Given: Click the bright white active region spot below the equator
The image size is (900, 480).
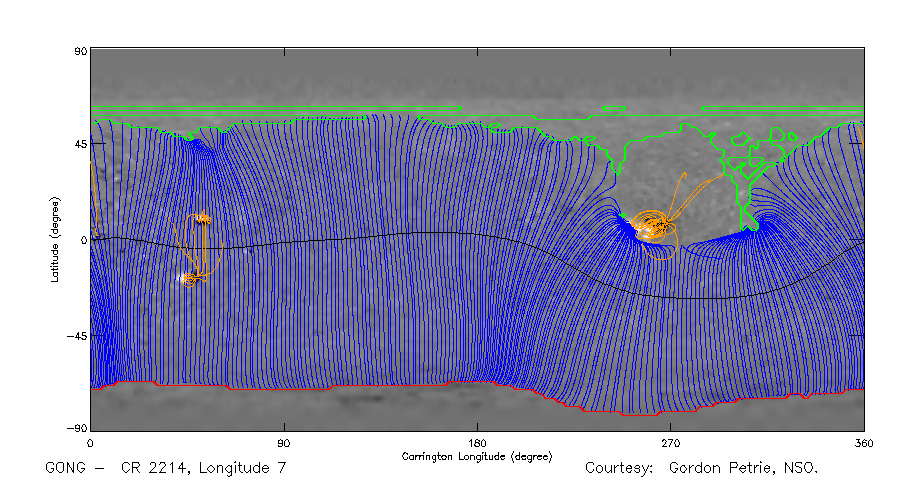Looking at the screenshot, I should [x=186, y=278].
